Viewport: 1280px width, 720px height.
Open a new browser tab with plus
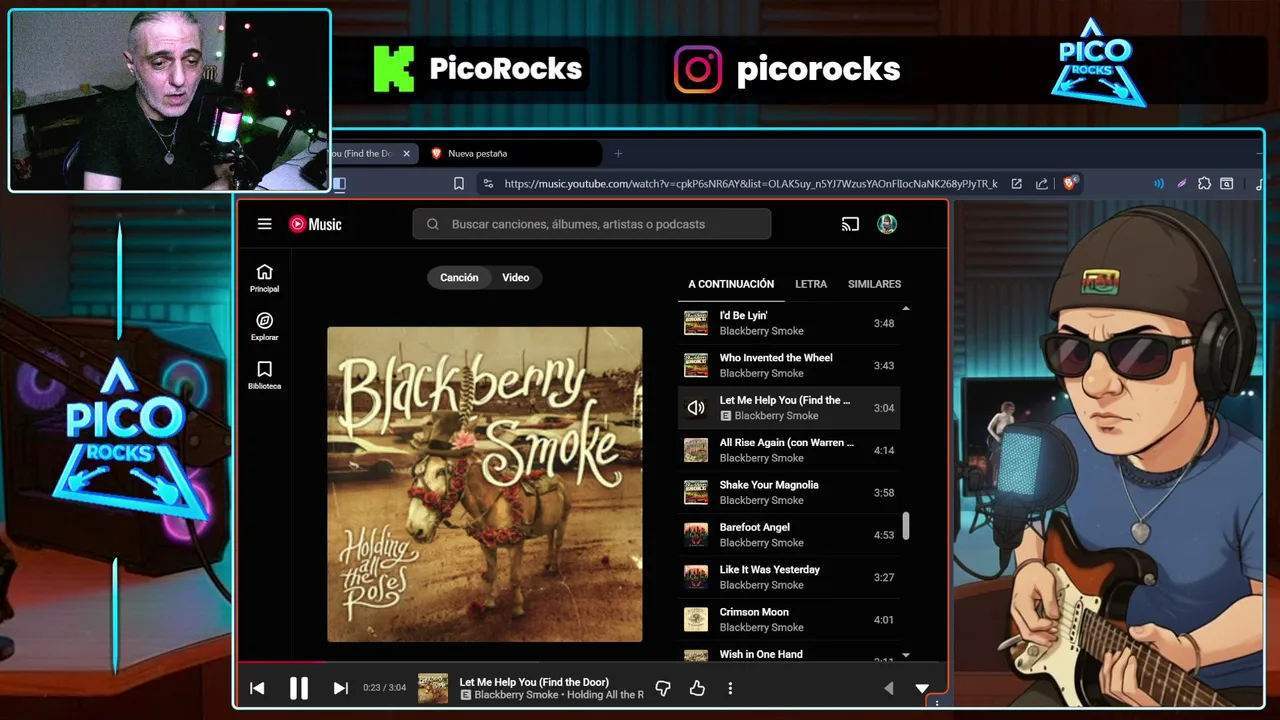click(618, 154)
